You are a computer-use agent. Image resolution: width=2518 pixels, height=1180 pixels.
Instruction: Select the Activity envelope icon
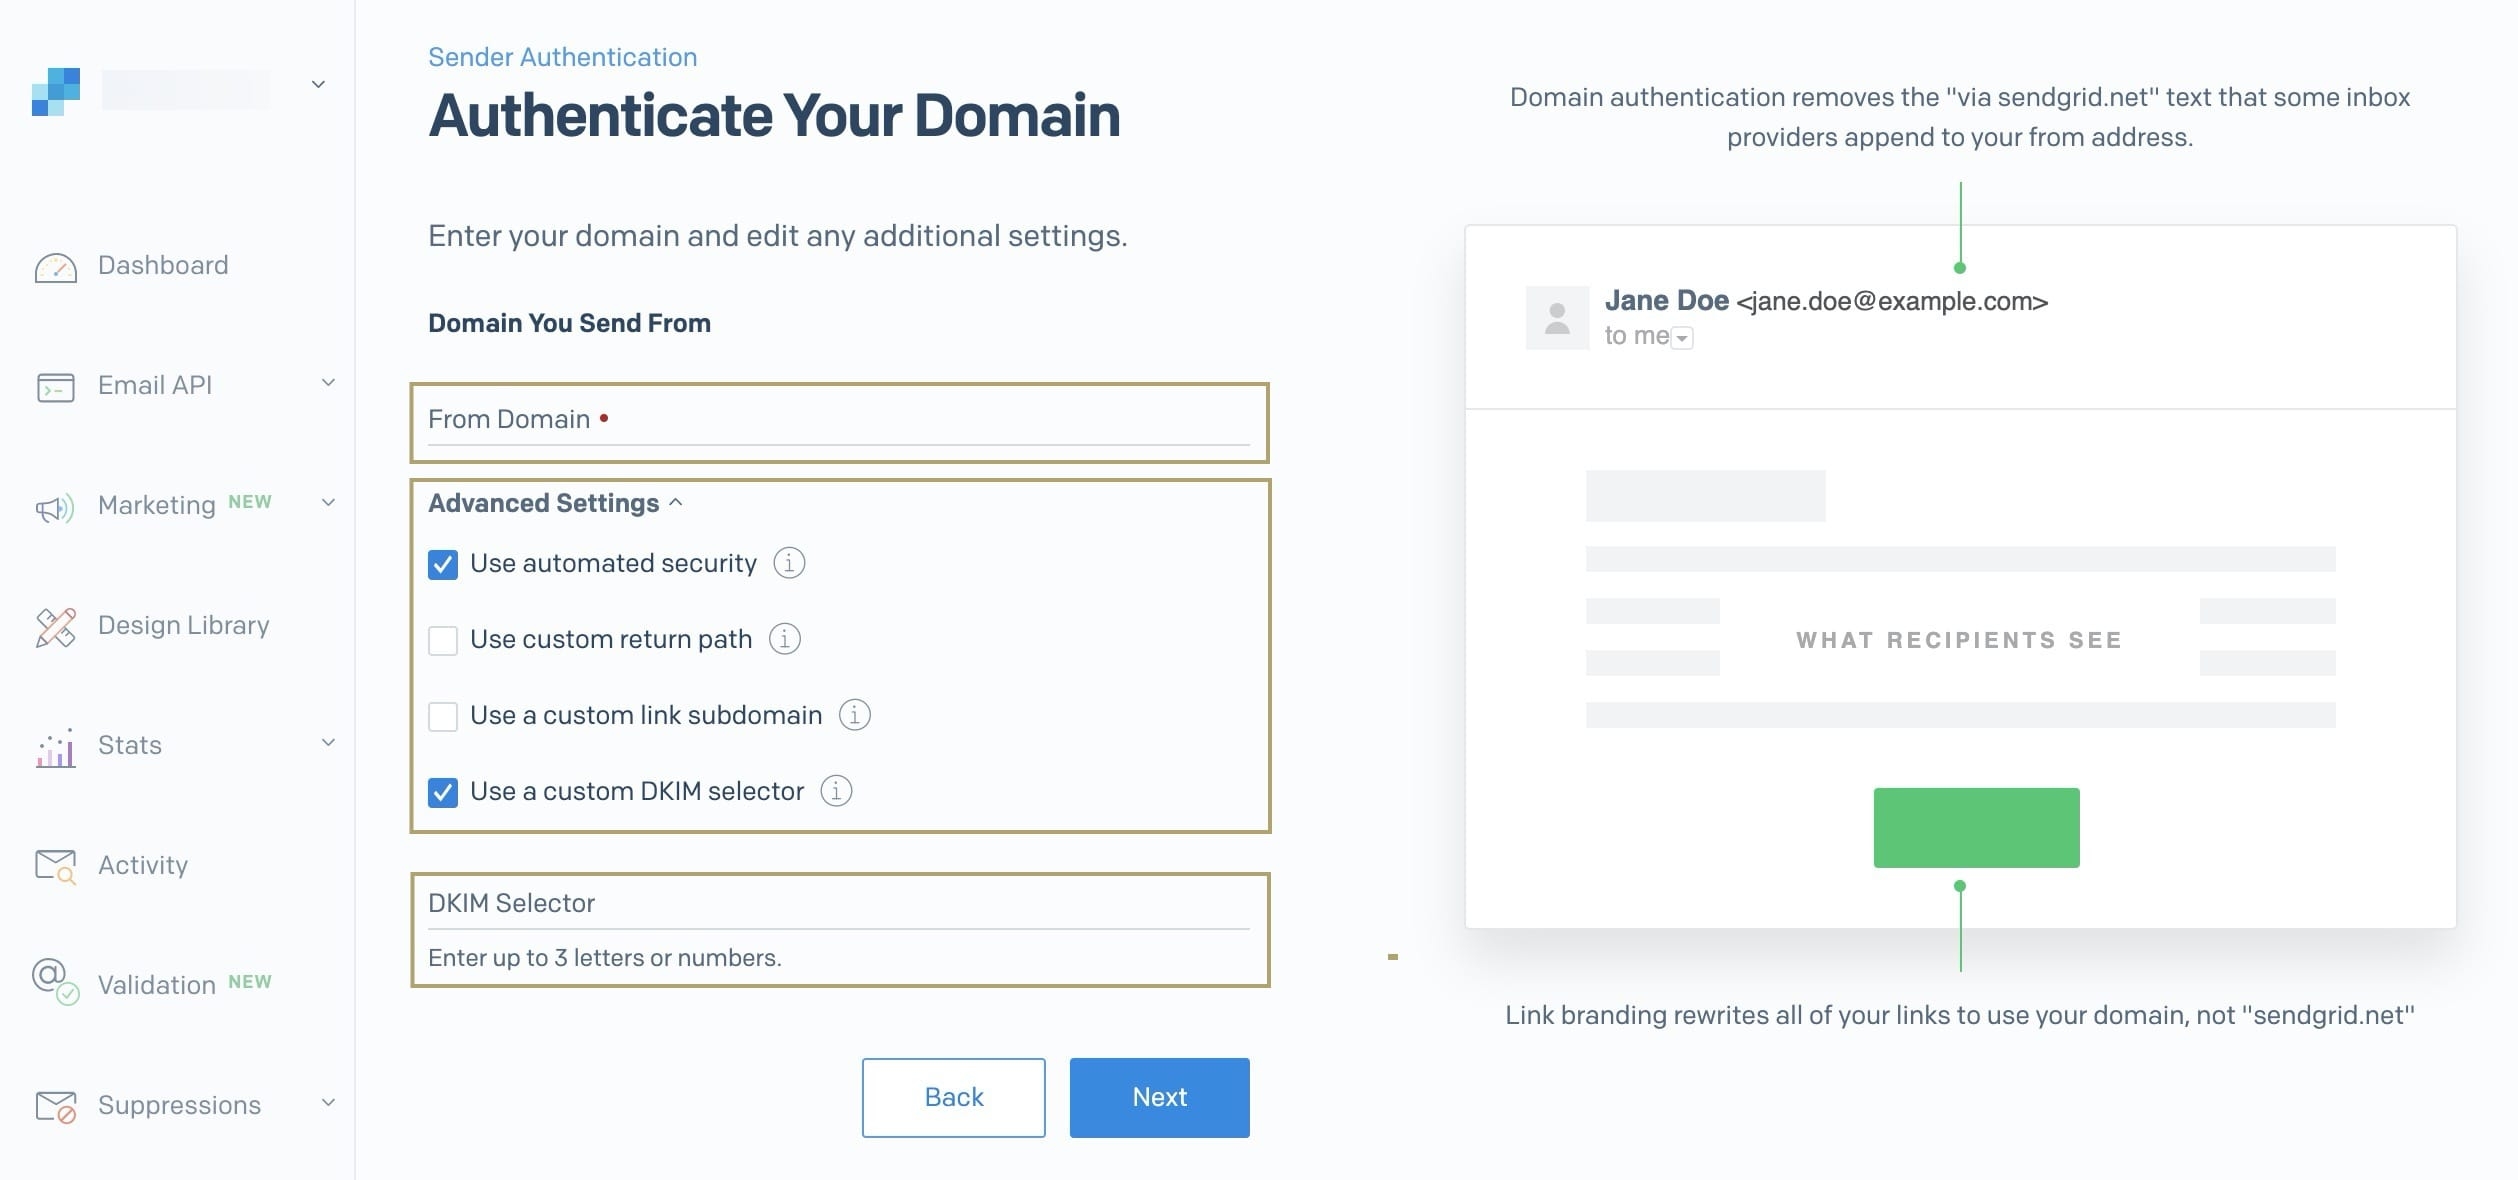pos(56,866)
